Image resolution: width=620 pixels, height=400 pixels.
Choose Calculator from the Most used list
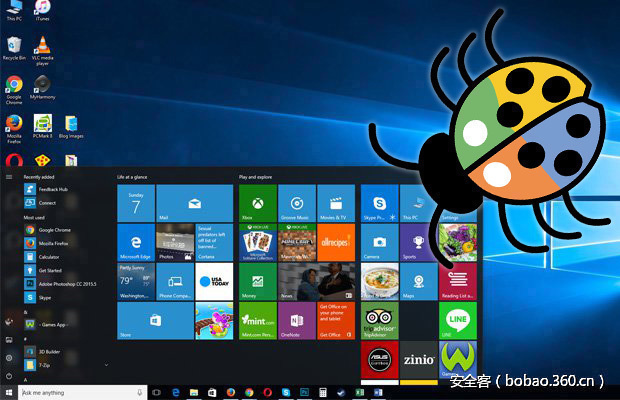[x=51, y=256]
